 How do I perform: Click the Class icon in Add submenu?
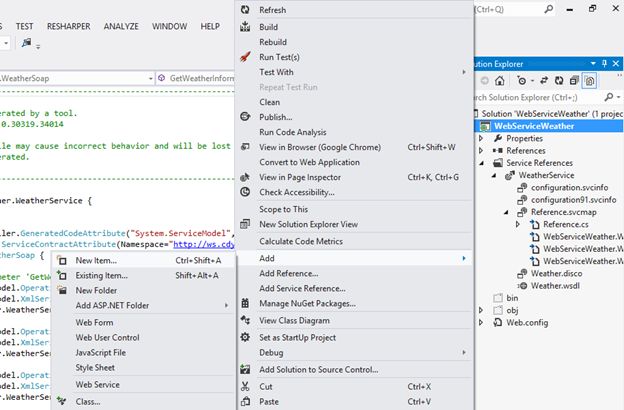pos(62,401)
